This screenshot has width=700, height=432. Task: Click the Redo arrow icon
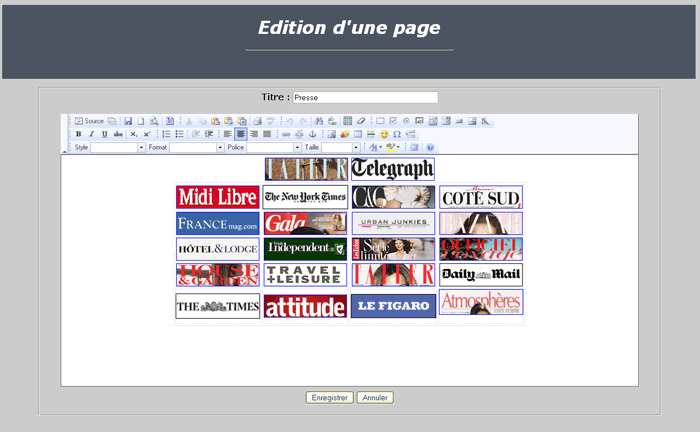[x=303, y=121]
